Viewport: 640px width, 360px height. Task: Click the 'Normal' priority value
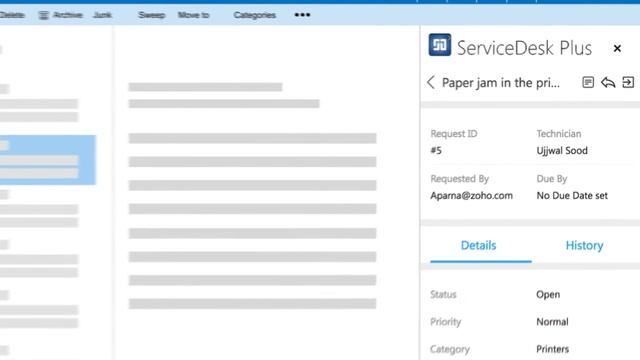click(x=552, y=322)
